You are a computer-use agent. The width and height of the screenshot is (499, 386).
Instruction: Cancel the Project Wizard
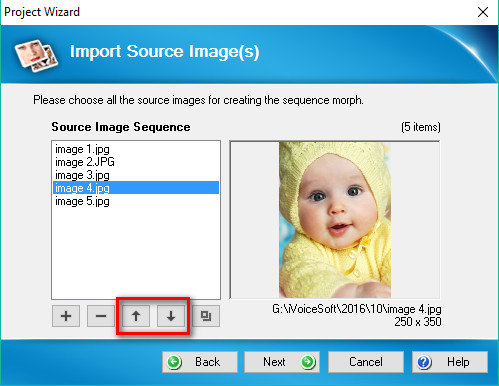(x=366, y=362)
